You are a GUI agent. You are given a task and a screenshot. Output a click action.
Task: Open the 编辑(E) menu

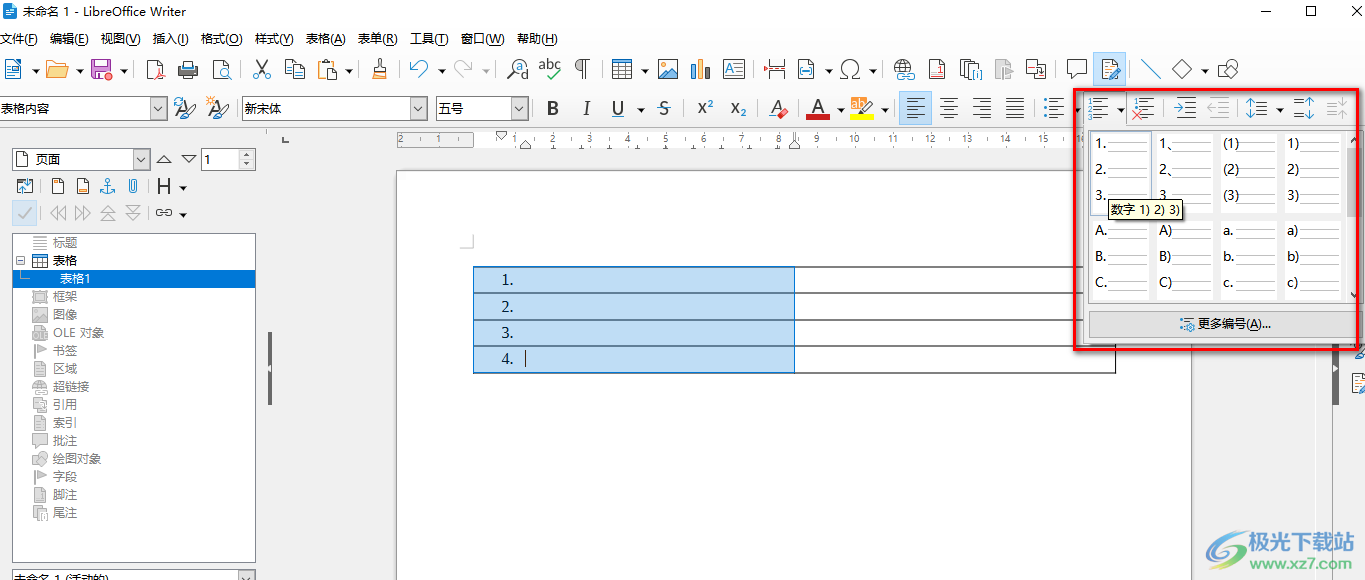[x=69, y=39]
